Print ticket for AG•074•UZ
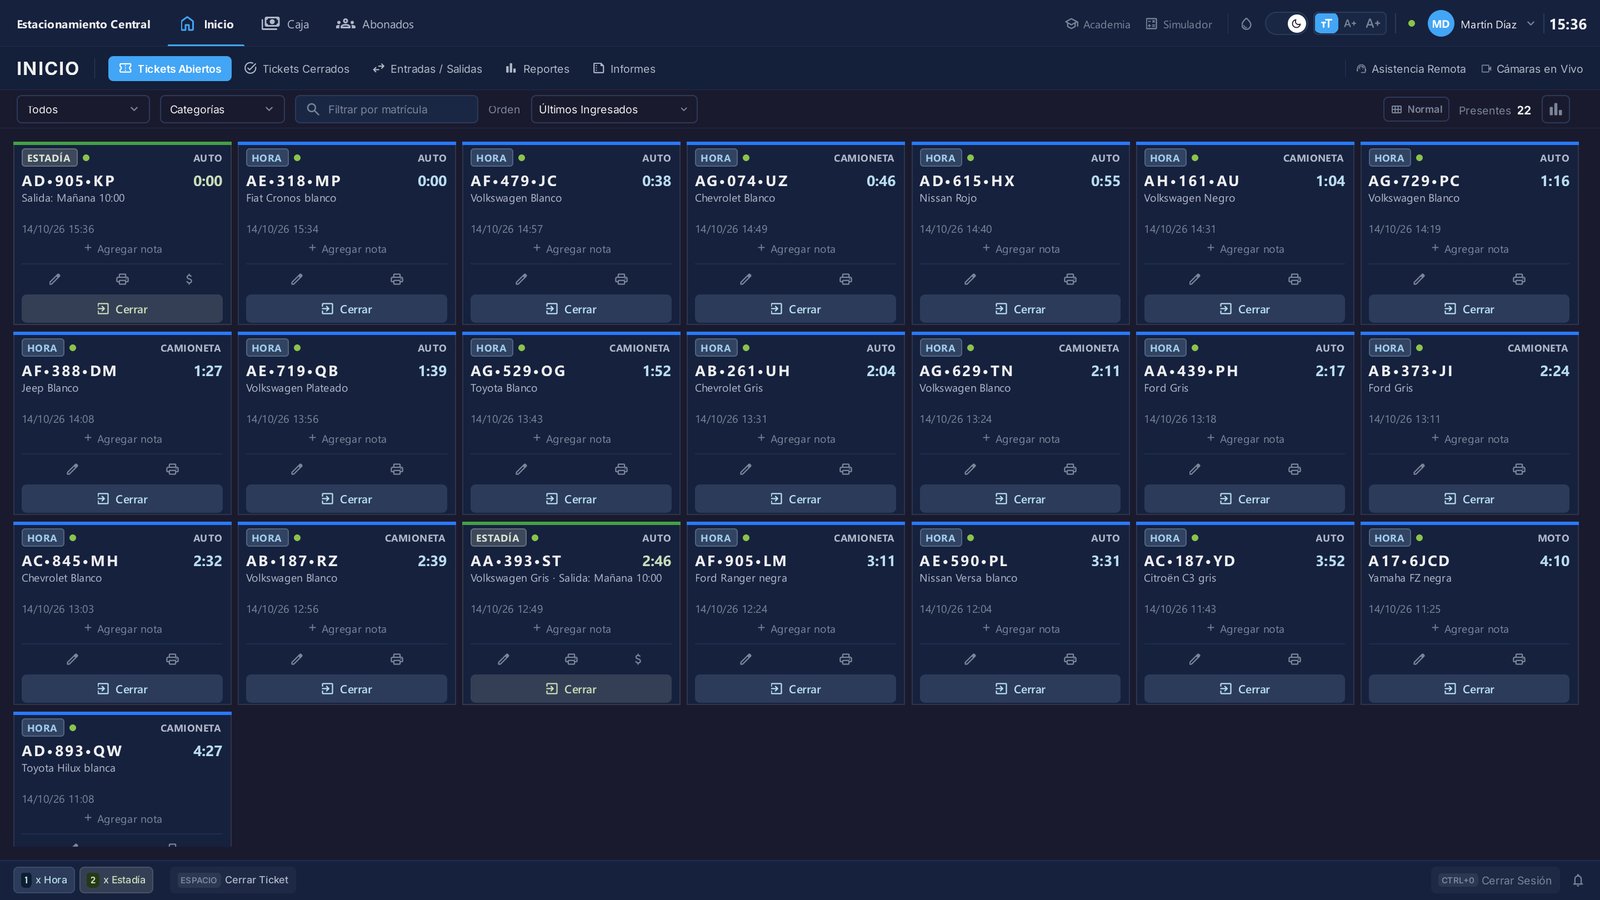This screenshot has height=900, width=1600. [846, 279]
